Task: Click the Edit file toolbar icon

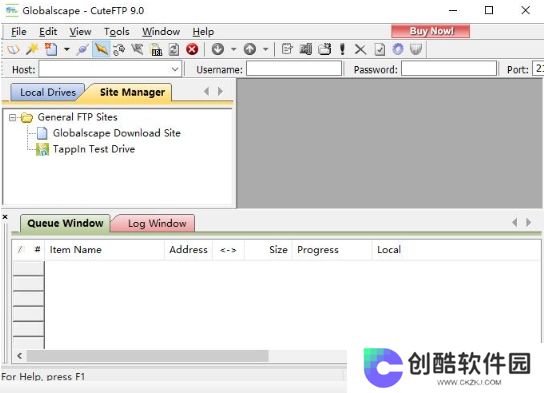Action: pyautogui.click(x=287, y=49)
